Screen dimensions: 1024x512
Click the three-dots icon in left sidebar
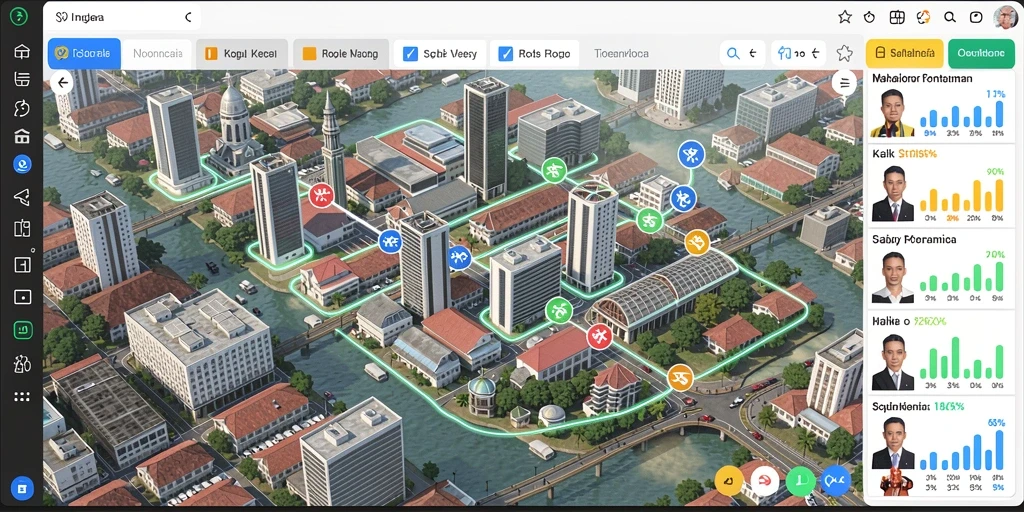tap(22, 396)
